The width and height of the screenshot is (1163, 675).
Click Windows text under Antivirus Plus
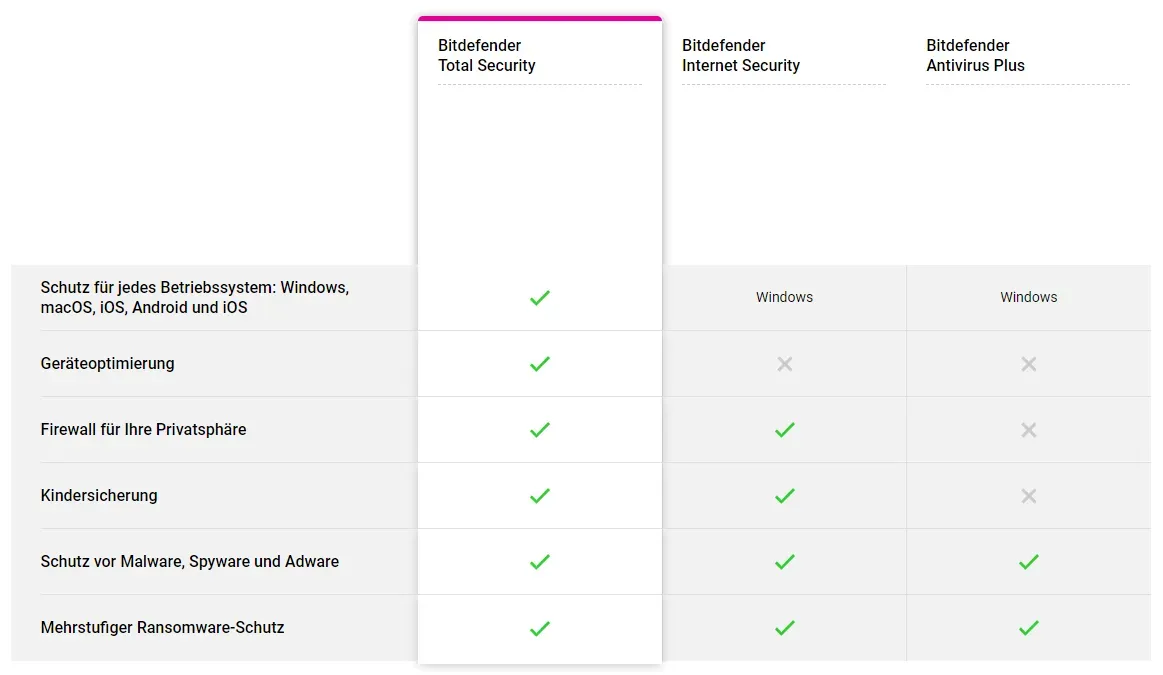point(1028,297)
